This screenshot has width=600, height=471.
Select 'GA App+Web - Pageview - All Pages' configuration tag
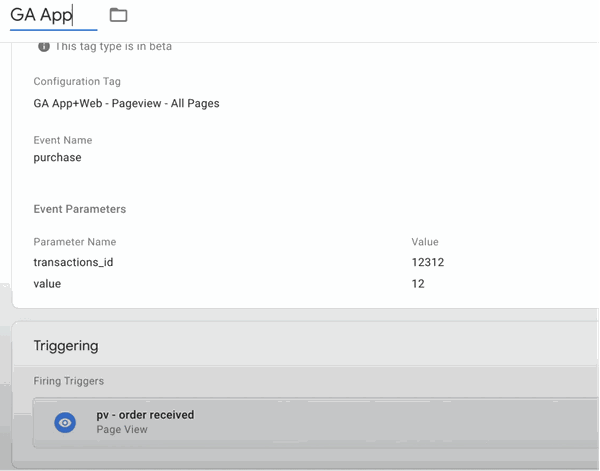tap(126, 103)
